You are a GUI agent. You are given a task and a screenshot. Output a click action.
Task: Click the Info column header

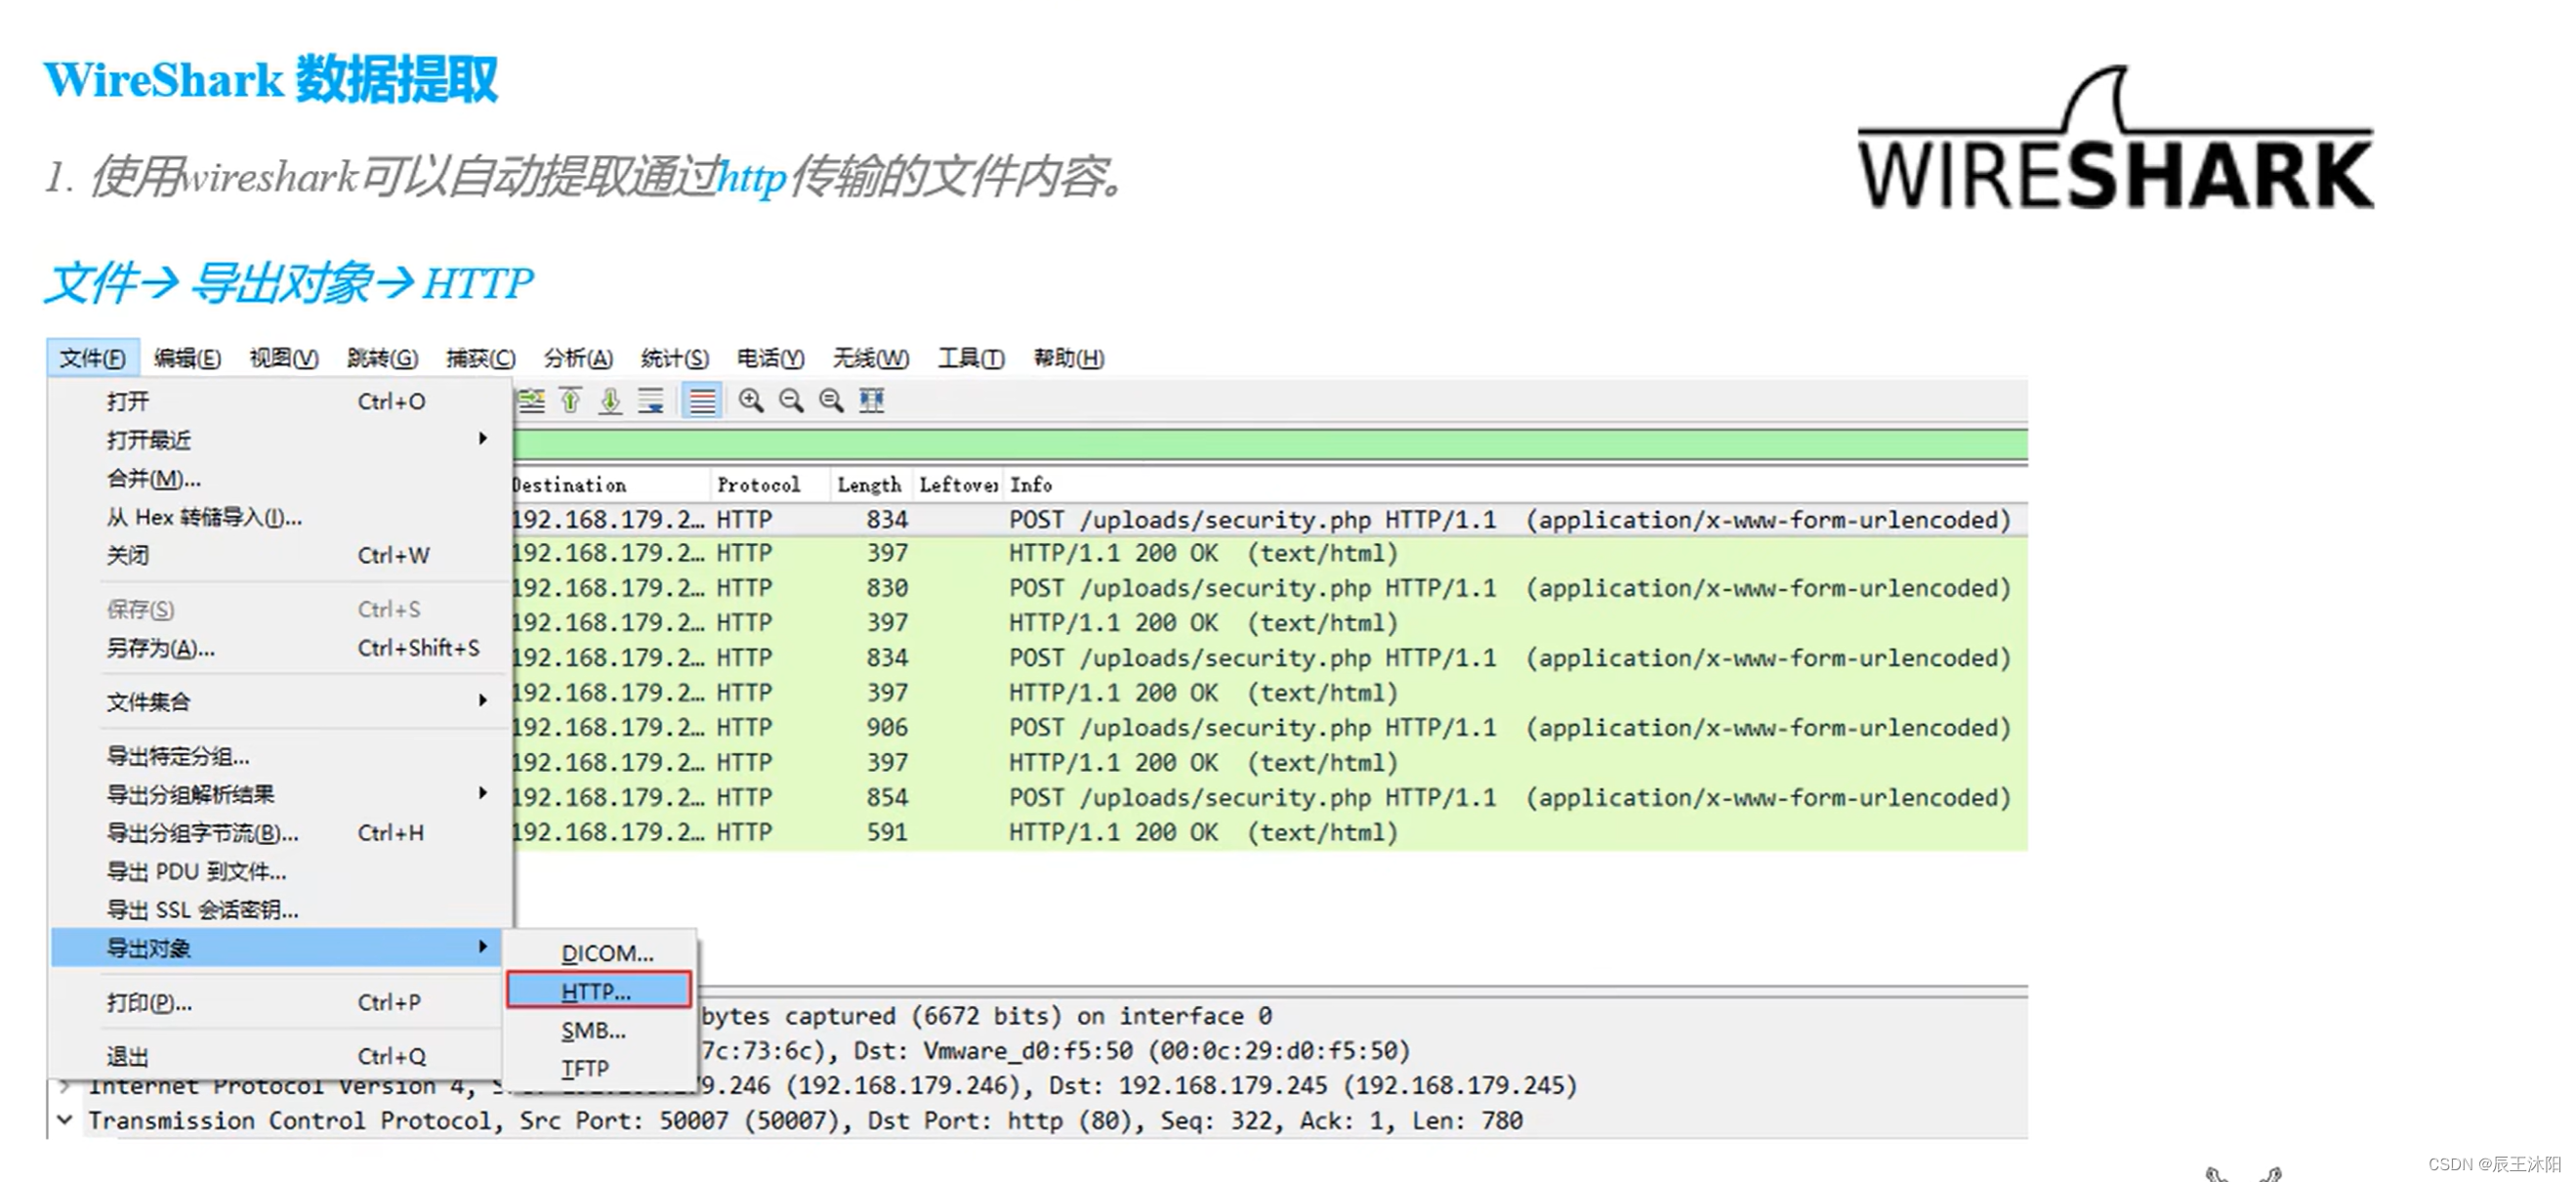click(x=1516, y=485)
